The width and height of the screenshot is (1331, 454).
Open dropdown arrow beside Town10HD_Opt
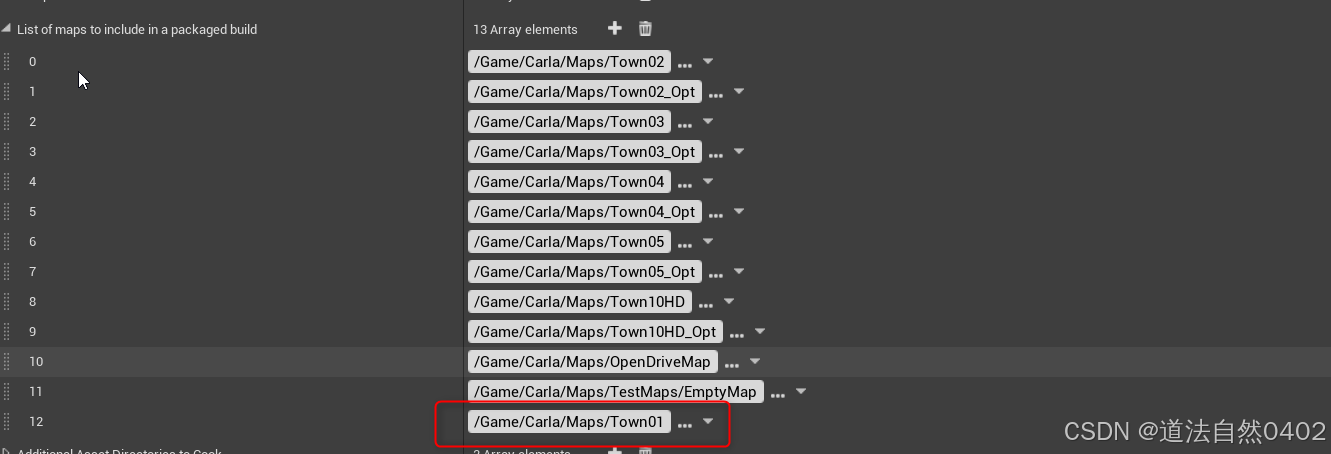(760, 332)
